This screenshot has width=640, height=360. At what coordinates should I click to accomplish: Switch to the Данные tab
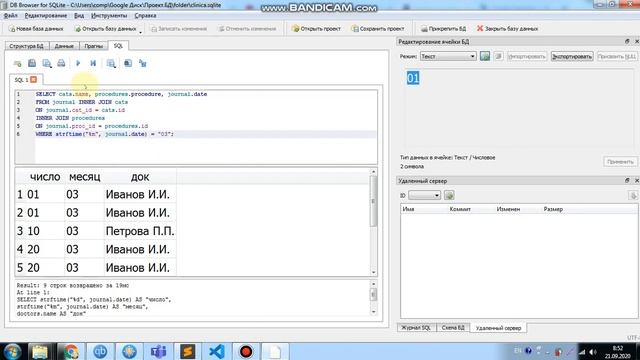click(x=64, y=46)
